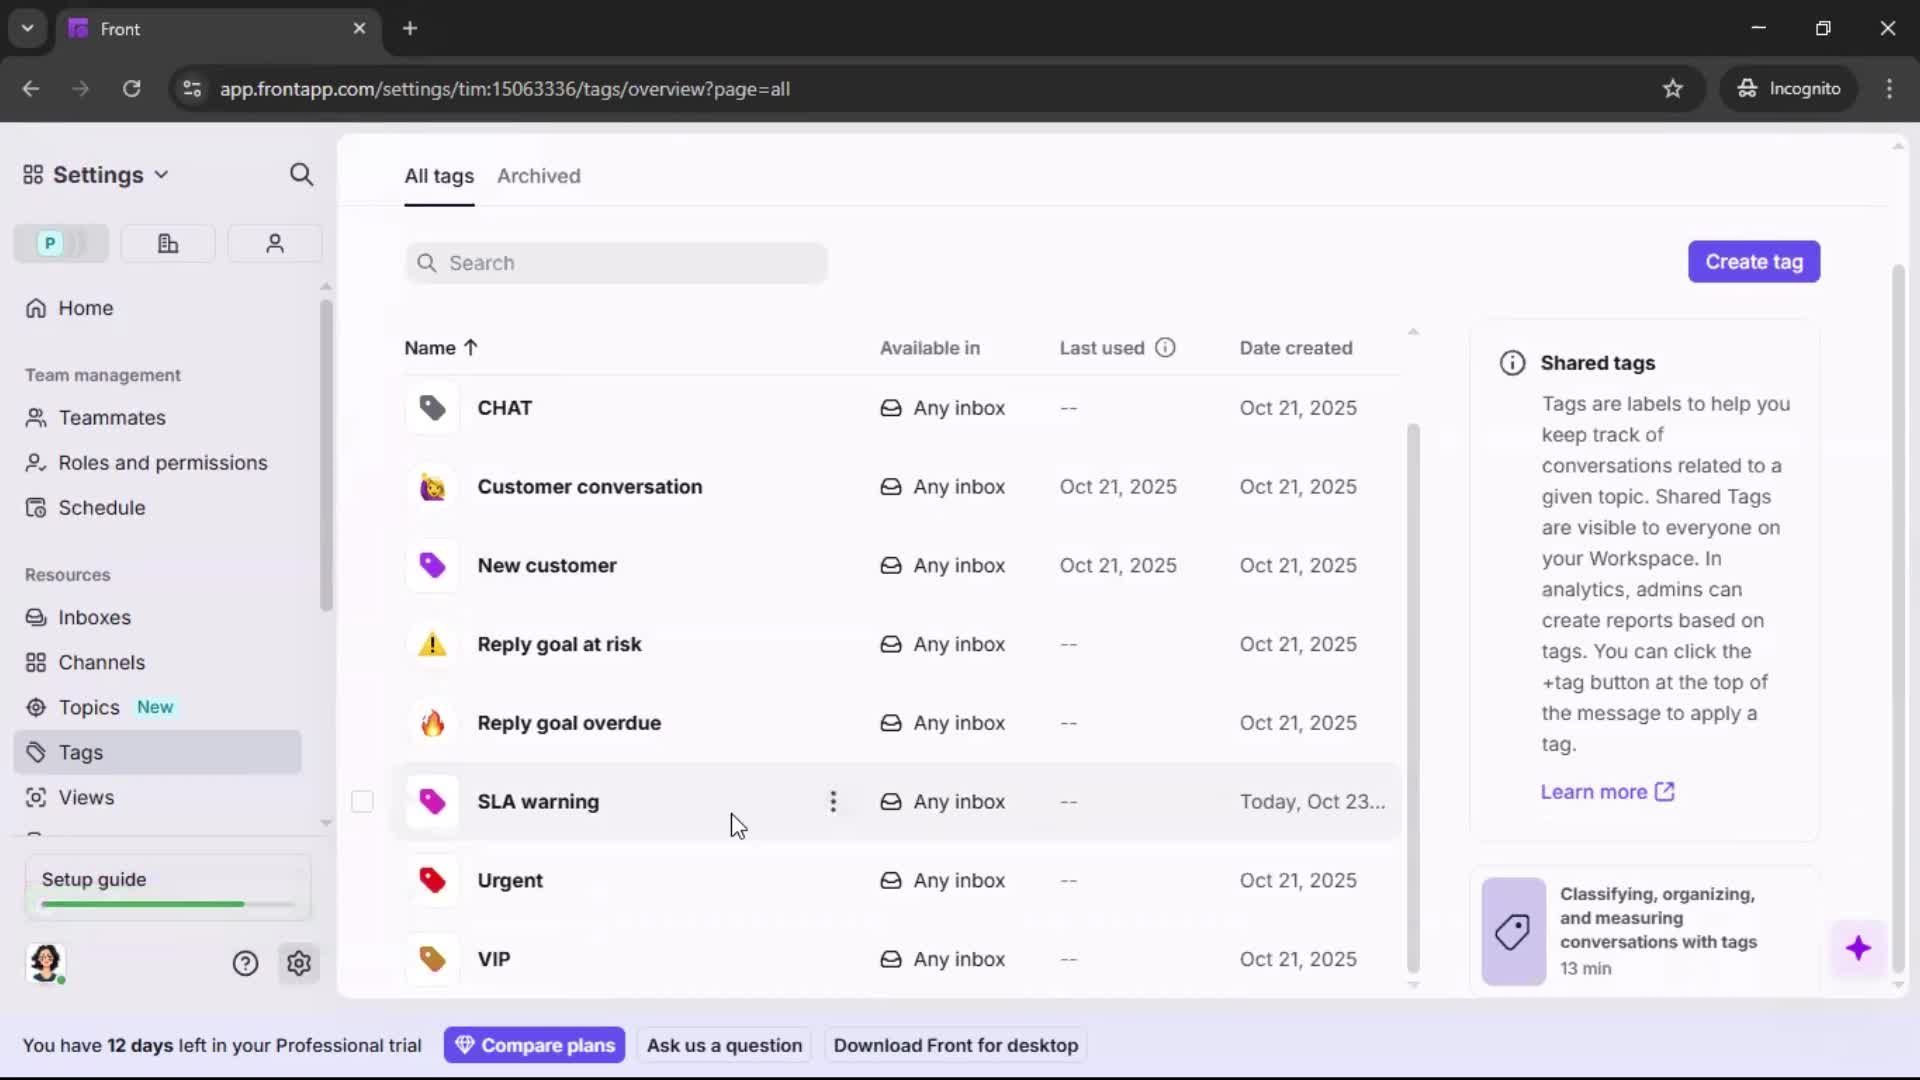Toggle the Name column sort arrow
Viewport: 1920px width, 1080px height.
point(469,347)
